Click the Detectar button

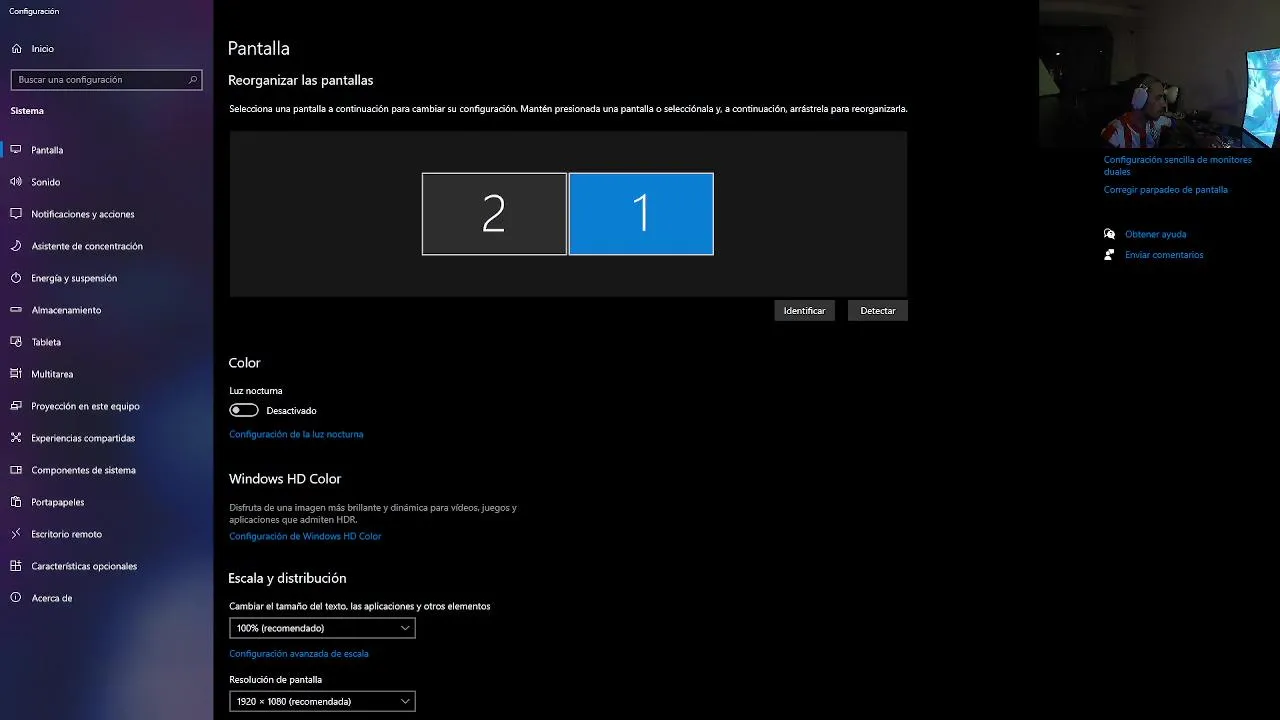(x=878, y=311)
